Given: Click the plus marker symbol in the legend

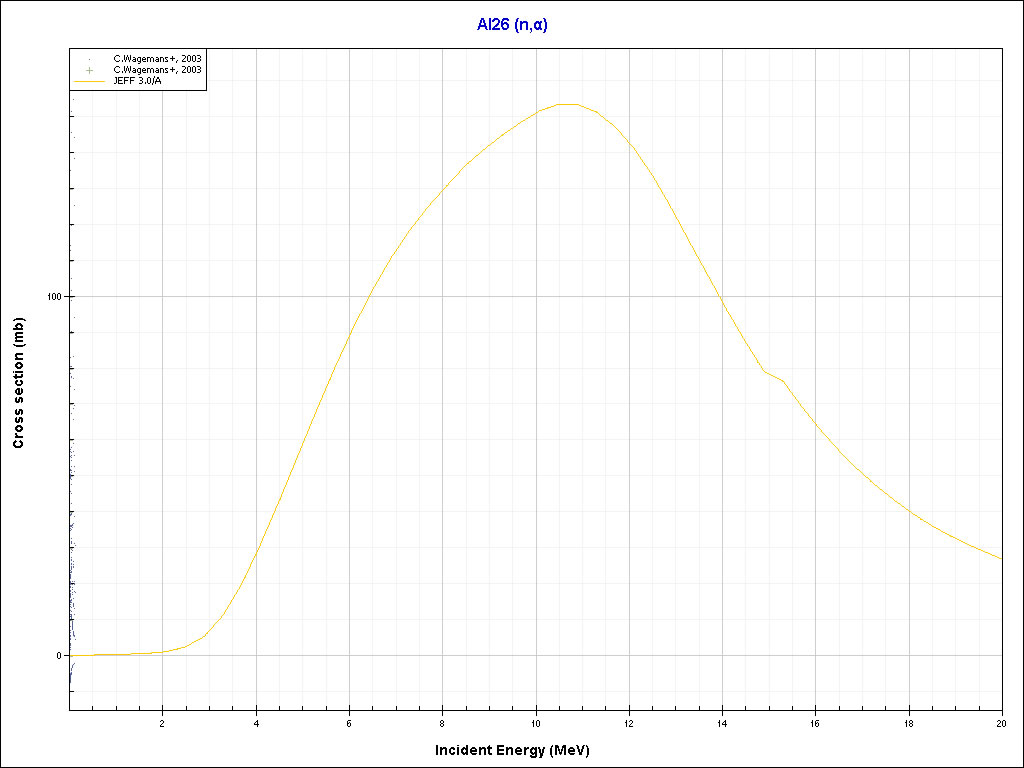Looking at the screenshot, I should (90, 70).
